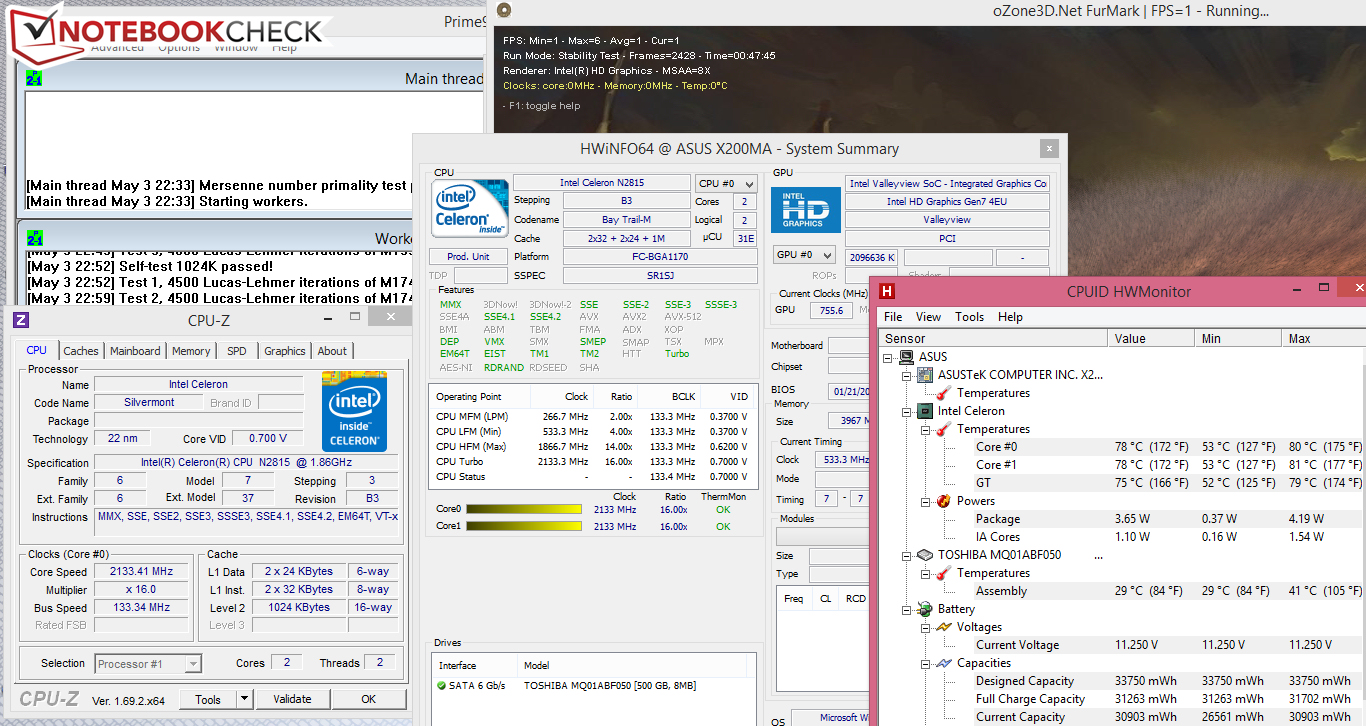Click the Capacities icon under Battery
This screenshot has width=1366, height=726.
point(944,663)
